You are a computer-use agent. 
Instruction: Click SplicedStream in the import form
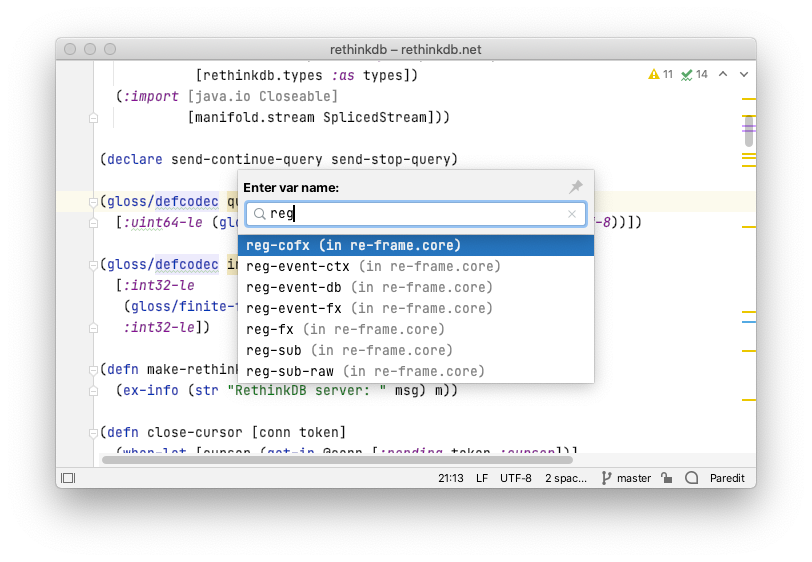pyautogui.click(x=374, y=117)
